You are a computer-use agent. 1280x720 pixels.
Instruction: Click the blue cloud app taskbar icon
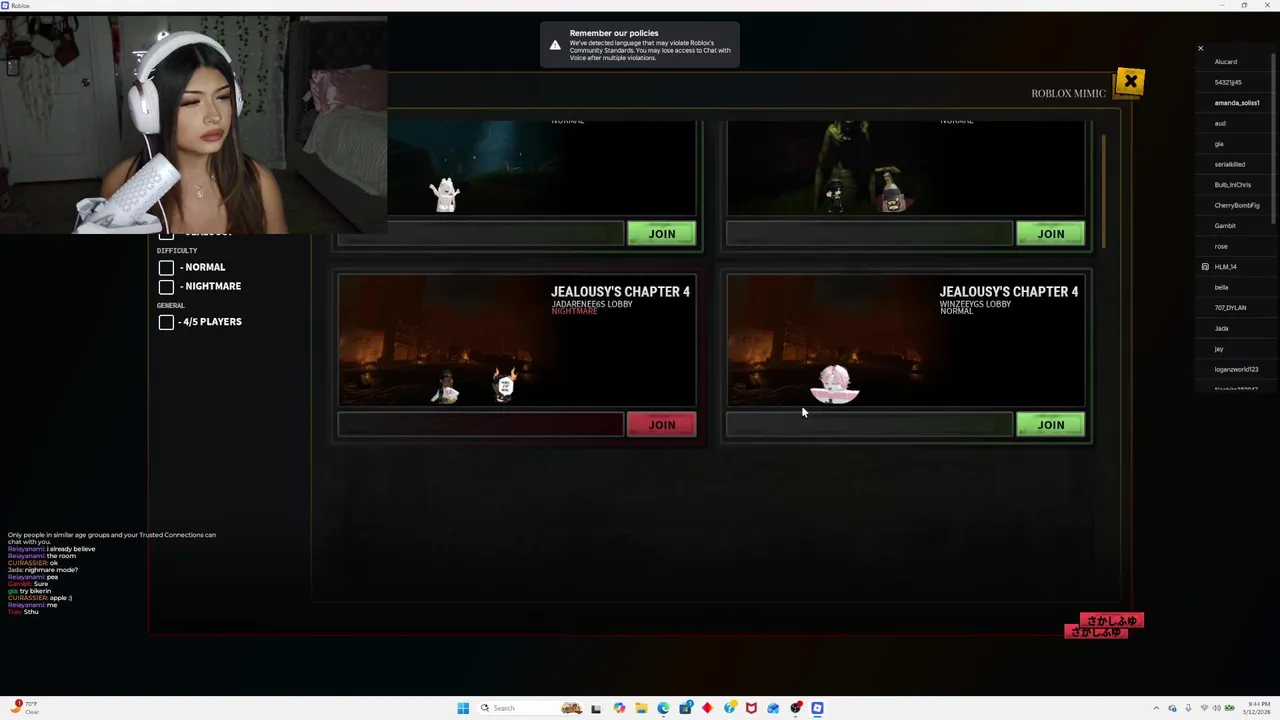[x=773, y=708]
